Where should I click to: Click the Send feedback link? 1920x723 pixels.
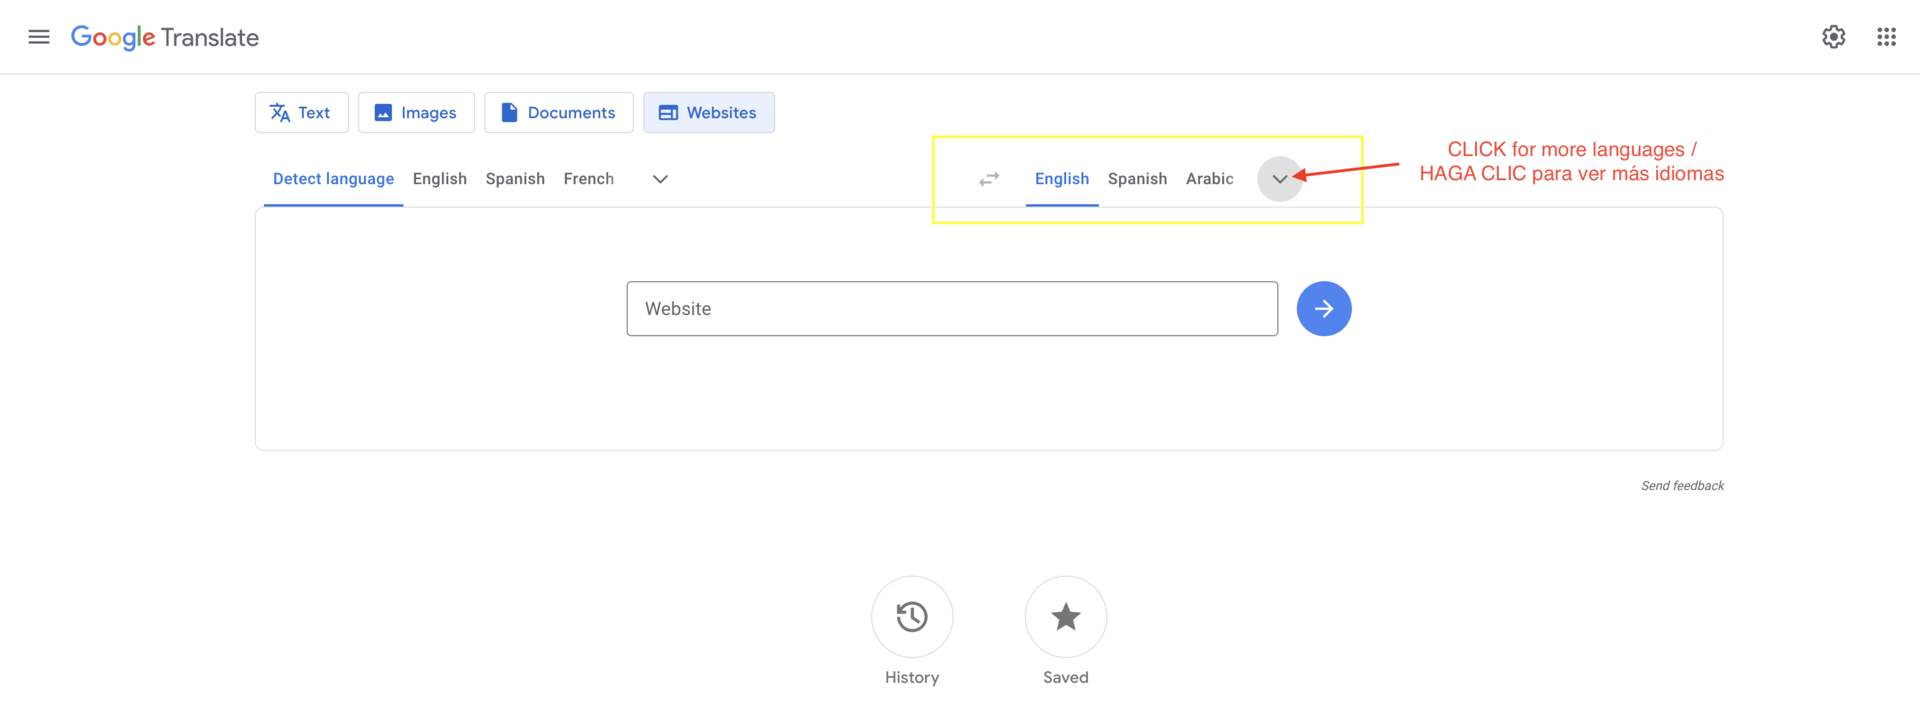pos(1682,486)
